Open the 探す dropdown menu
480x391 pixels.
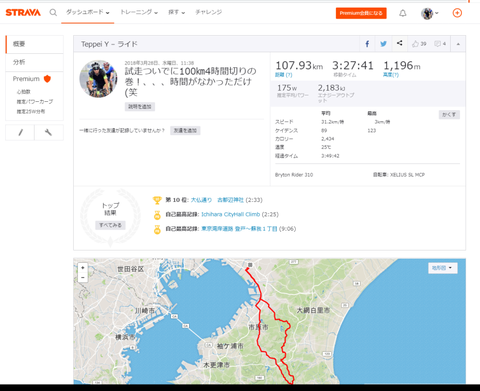pyautogui.click(x=176, y=12)
